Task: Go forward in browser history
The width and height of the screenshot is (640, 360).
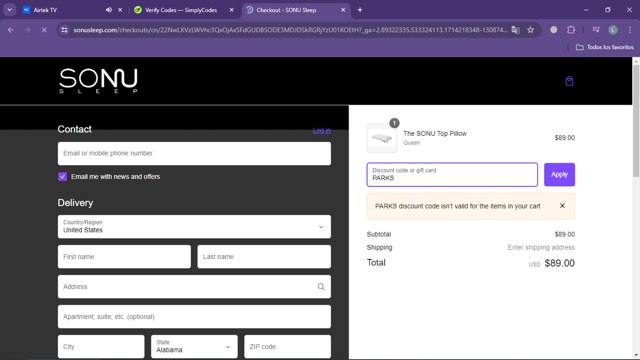Action: (x=27, y=30)
